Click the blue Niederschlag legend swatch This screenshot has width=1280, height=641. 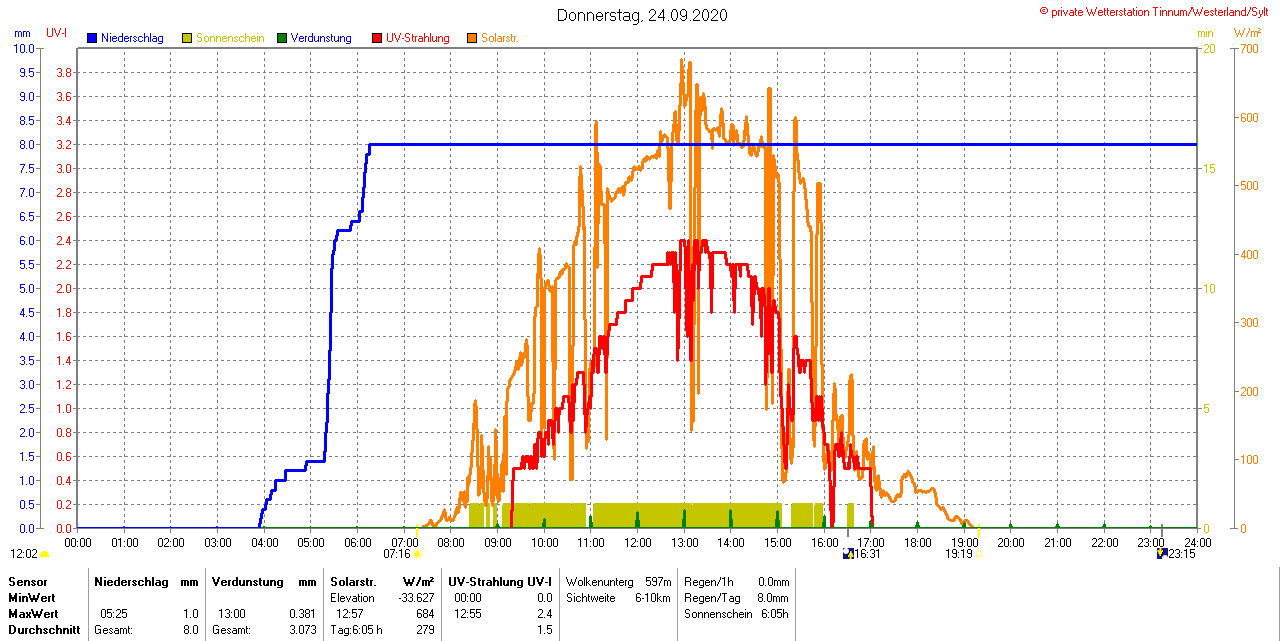tap(92, 38)
